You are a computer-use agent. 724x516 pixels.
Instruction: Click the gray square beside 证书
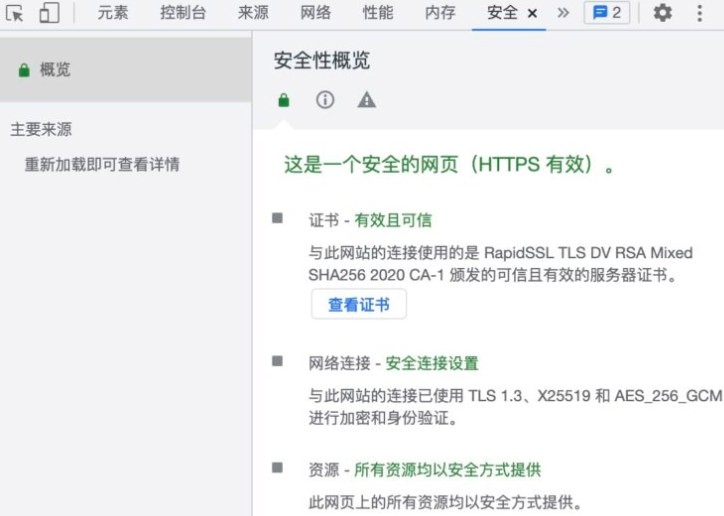tap(277, 218)
